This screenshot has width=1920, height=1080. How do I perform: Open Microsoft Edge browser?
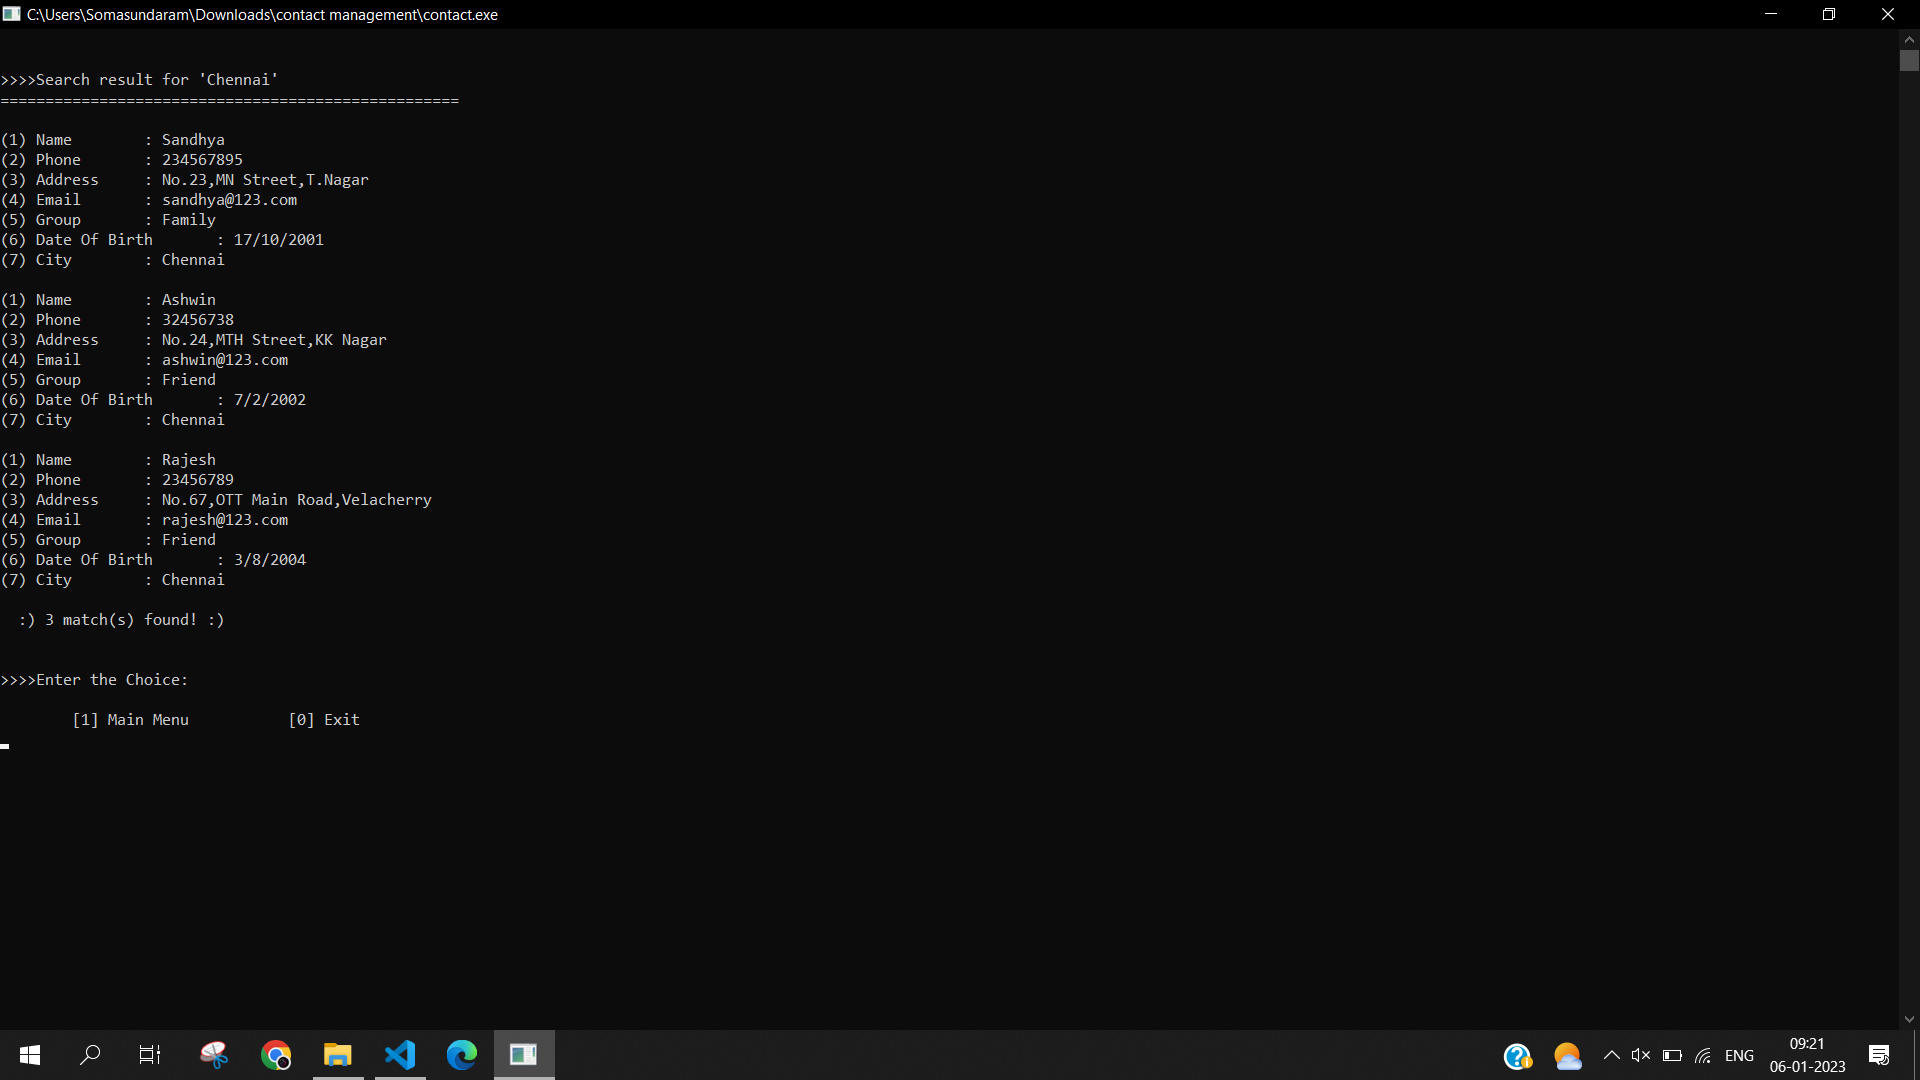point(462,1055)
